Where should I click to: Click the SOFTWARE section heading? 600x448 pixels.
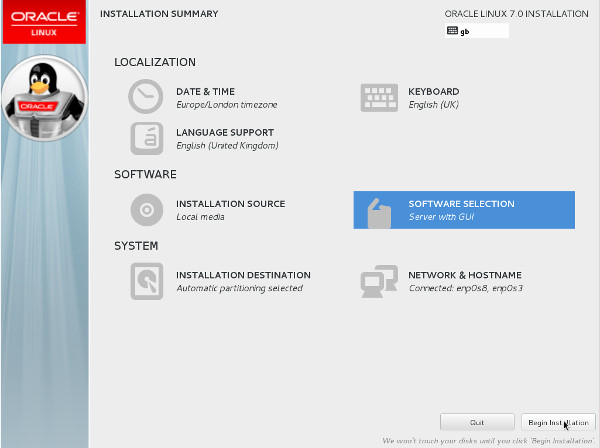pyautogui.click(x=145, y=174)
